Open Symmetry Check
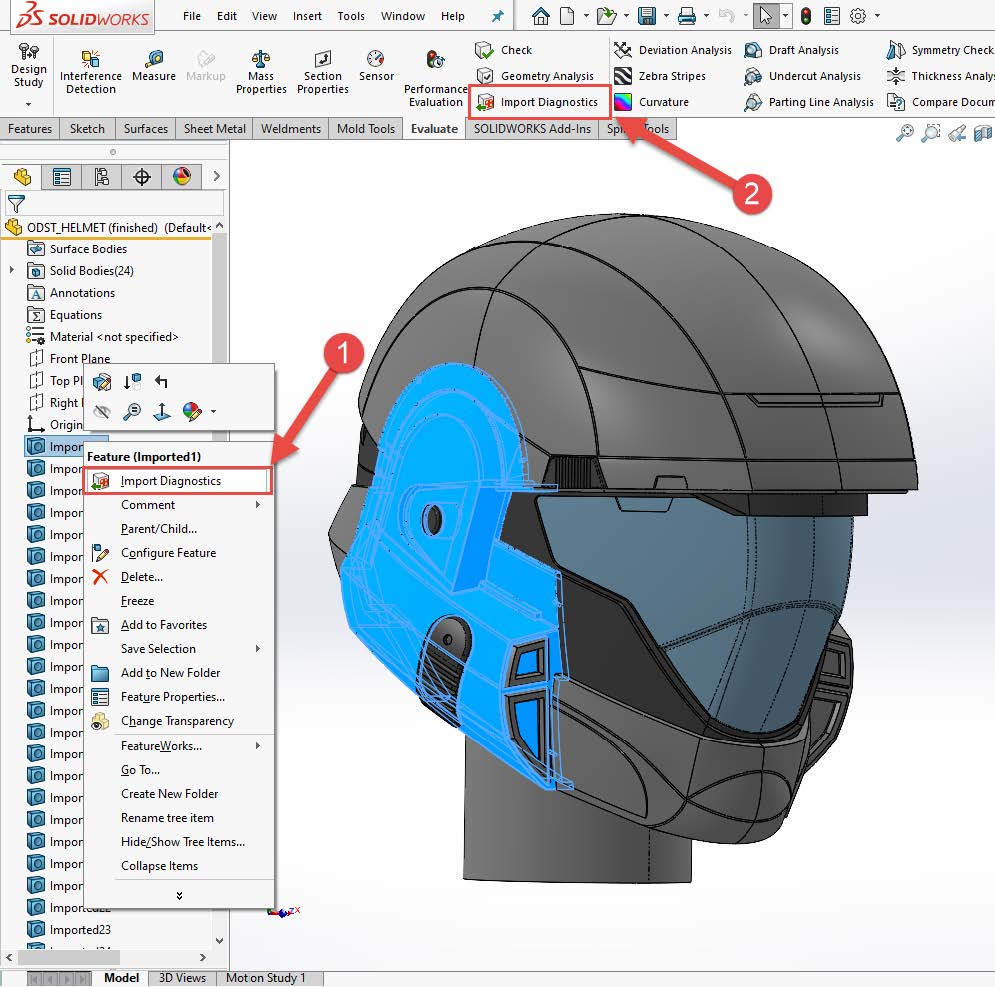The width and height of the screenshot is (995, 987). coord(940,50)
